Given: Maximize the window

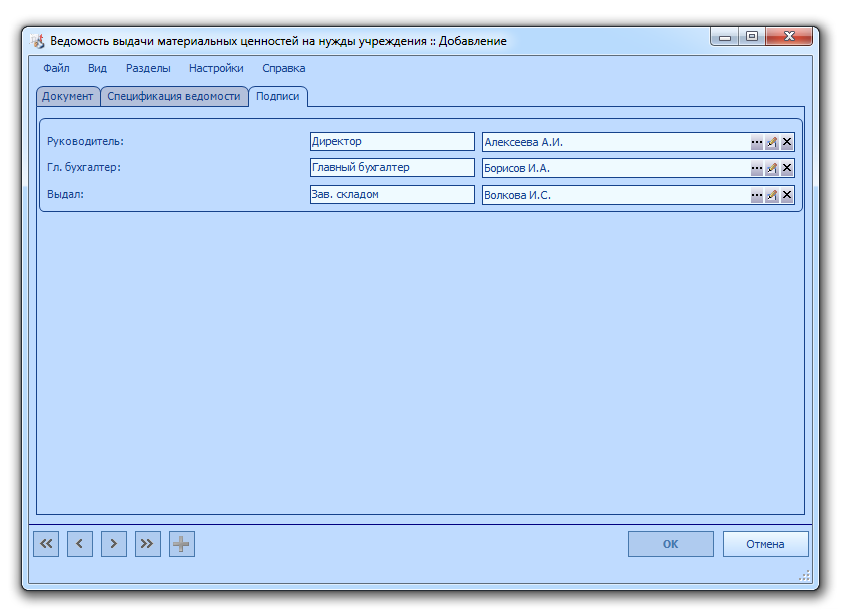Looking at the screenshot, I should tap(752, 37).
